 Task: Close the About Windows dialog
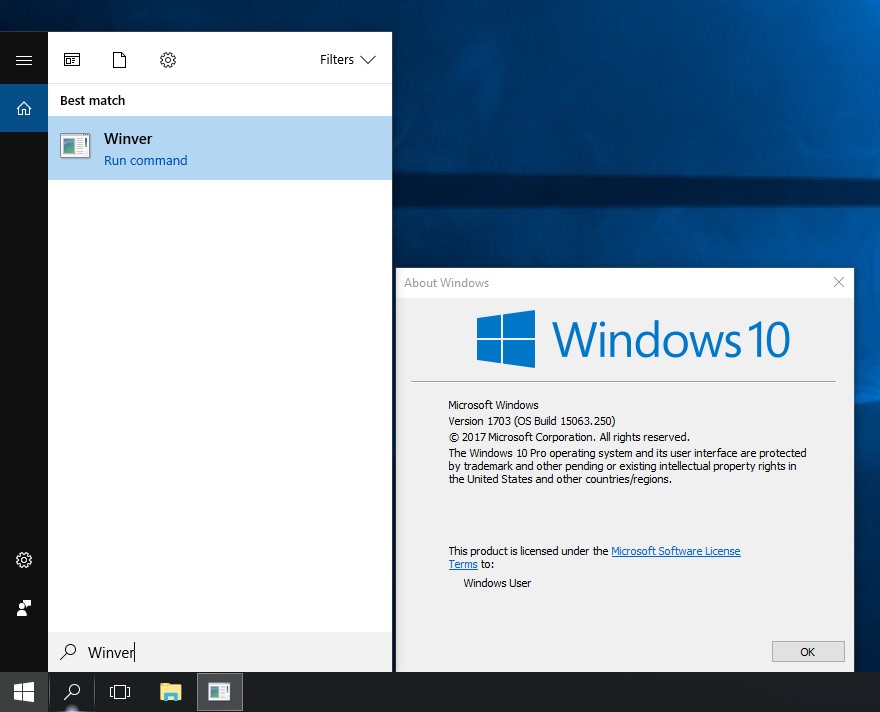838,282
